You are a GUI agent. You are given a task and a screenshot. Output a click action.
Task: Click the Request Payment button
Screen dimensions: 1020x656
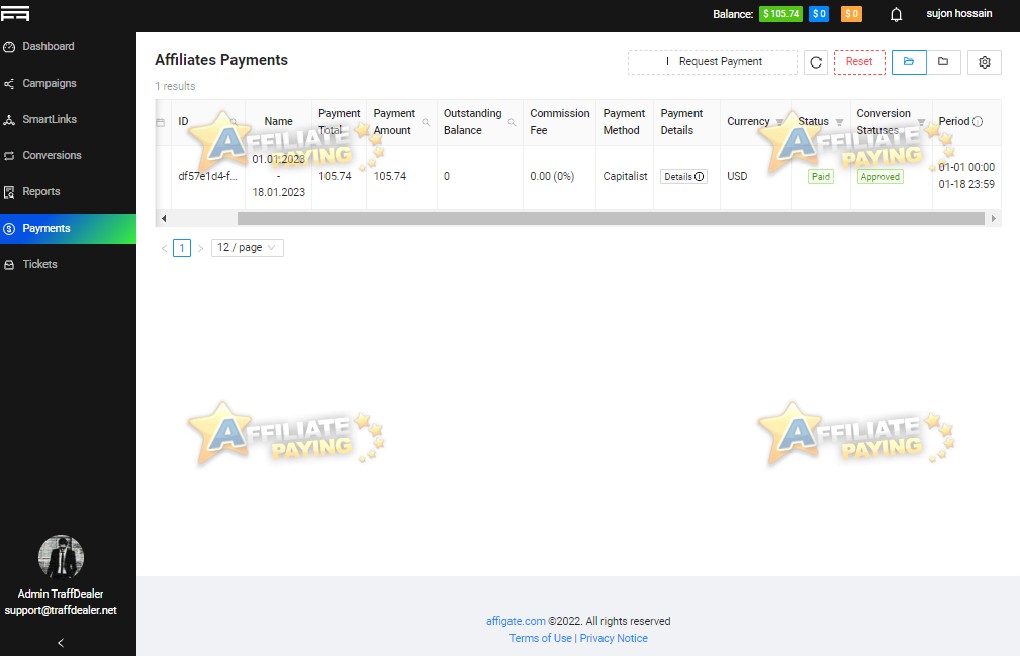(713, 62)
